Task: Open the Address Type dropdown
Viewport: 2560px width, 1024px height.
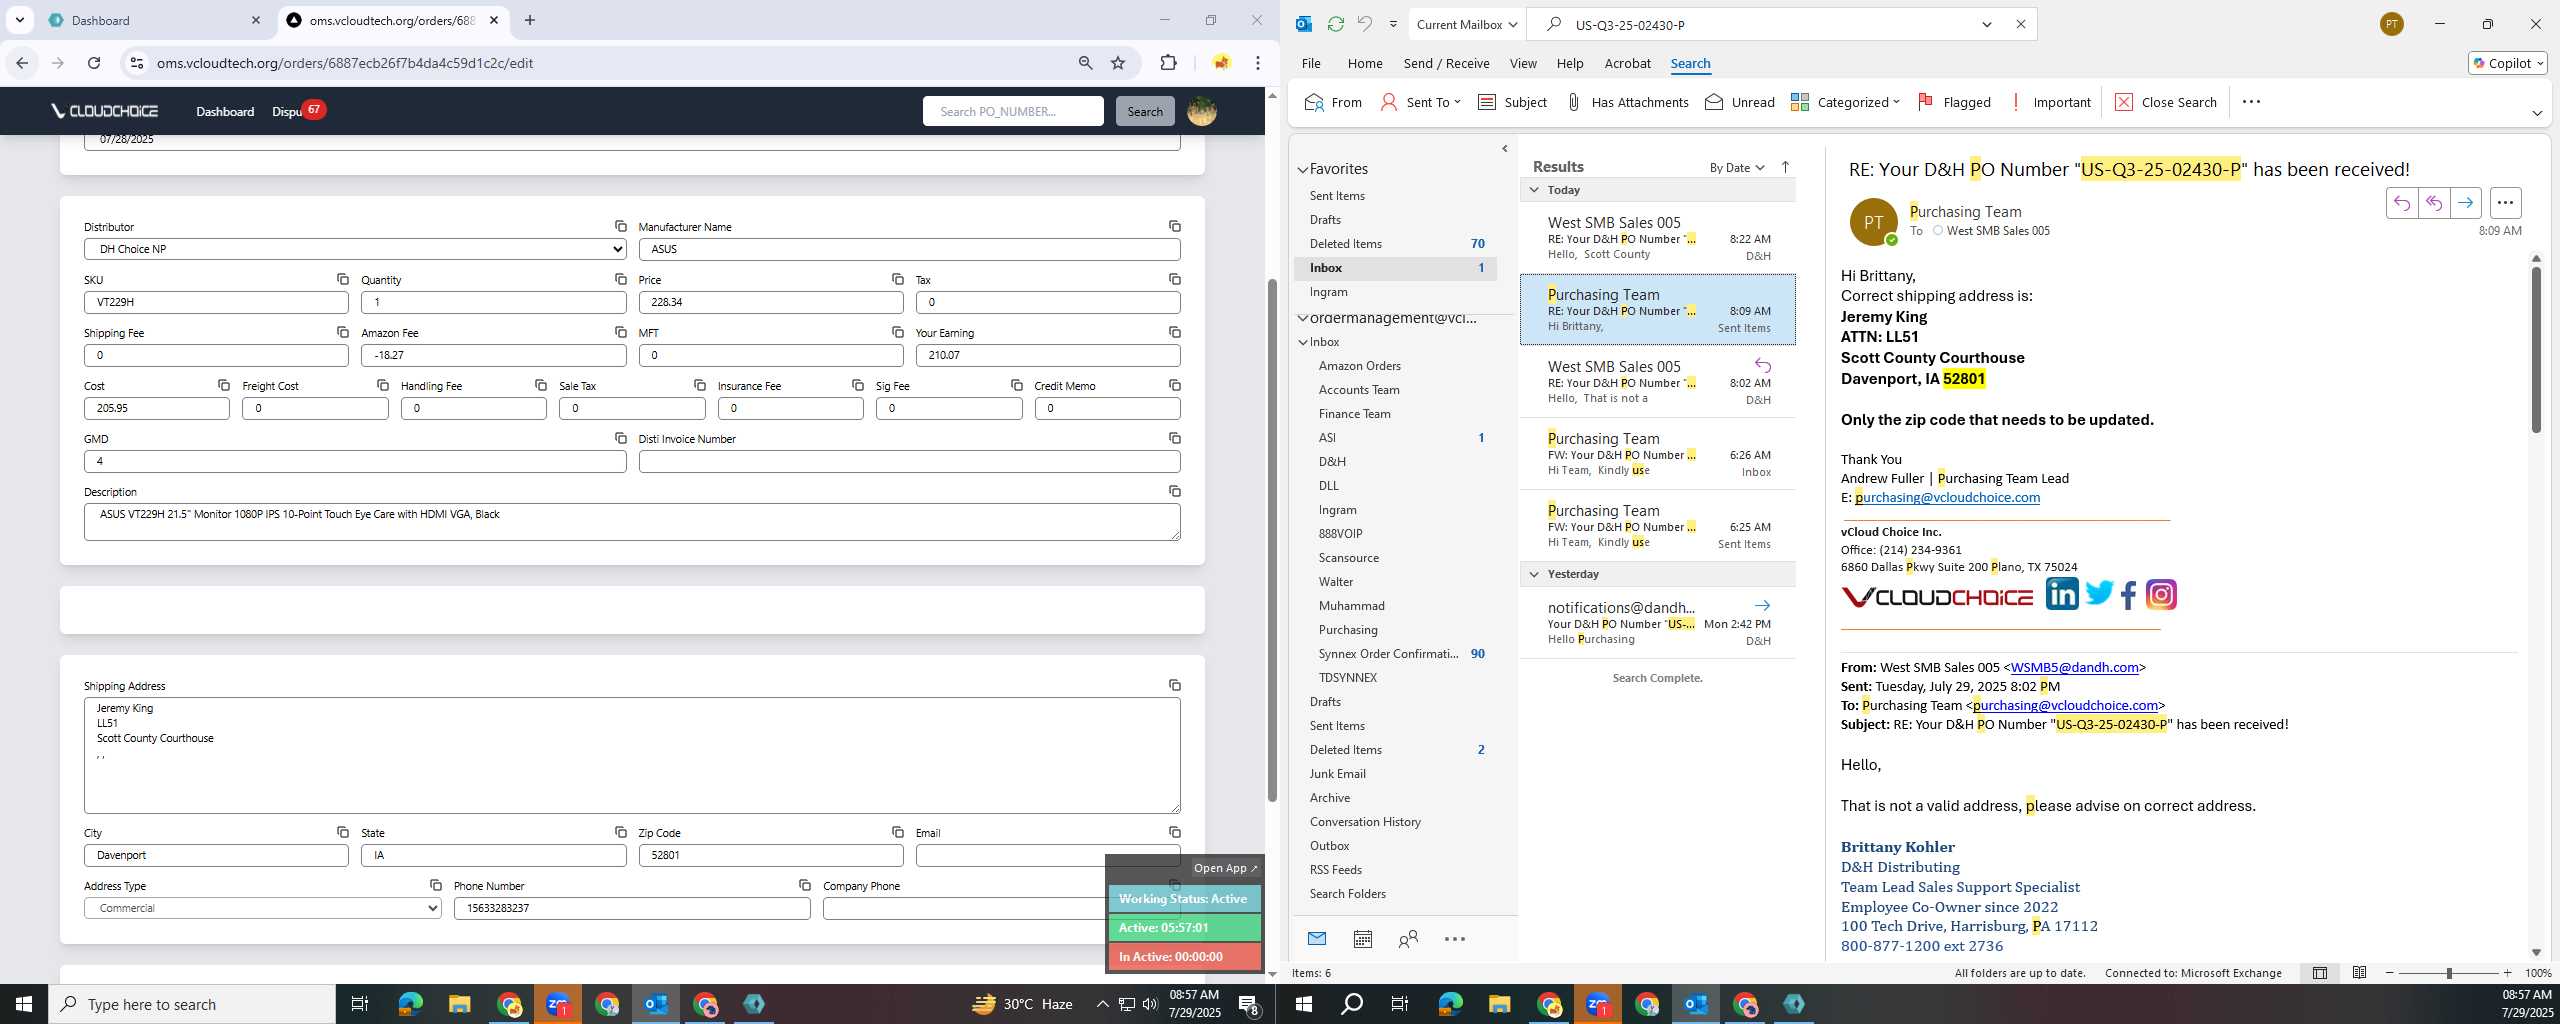Action: [263, 908]
